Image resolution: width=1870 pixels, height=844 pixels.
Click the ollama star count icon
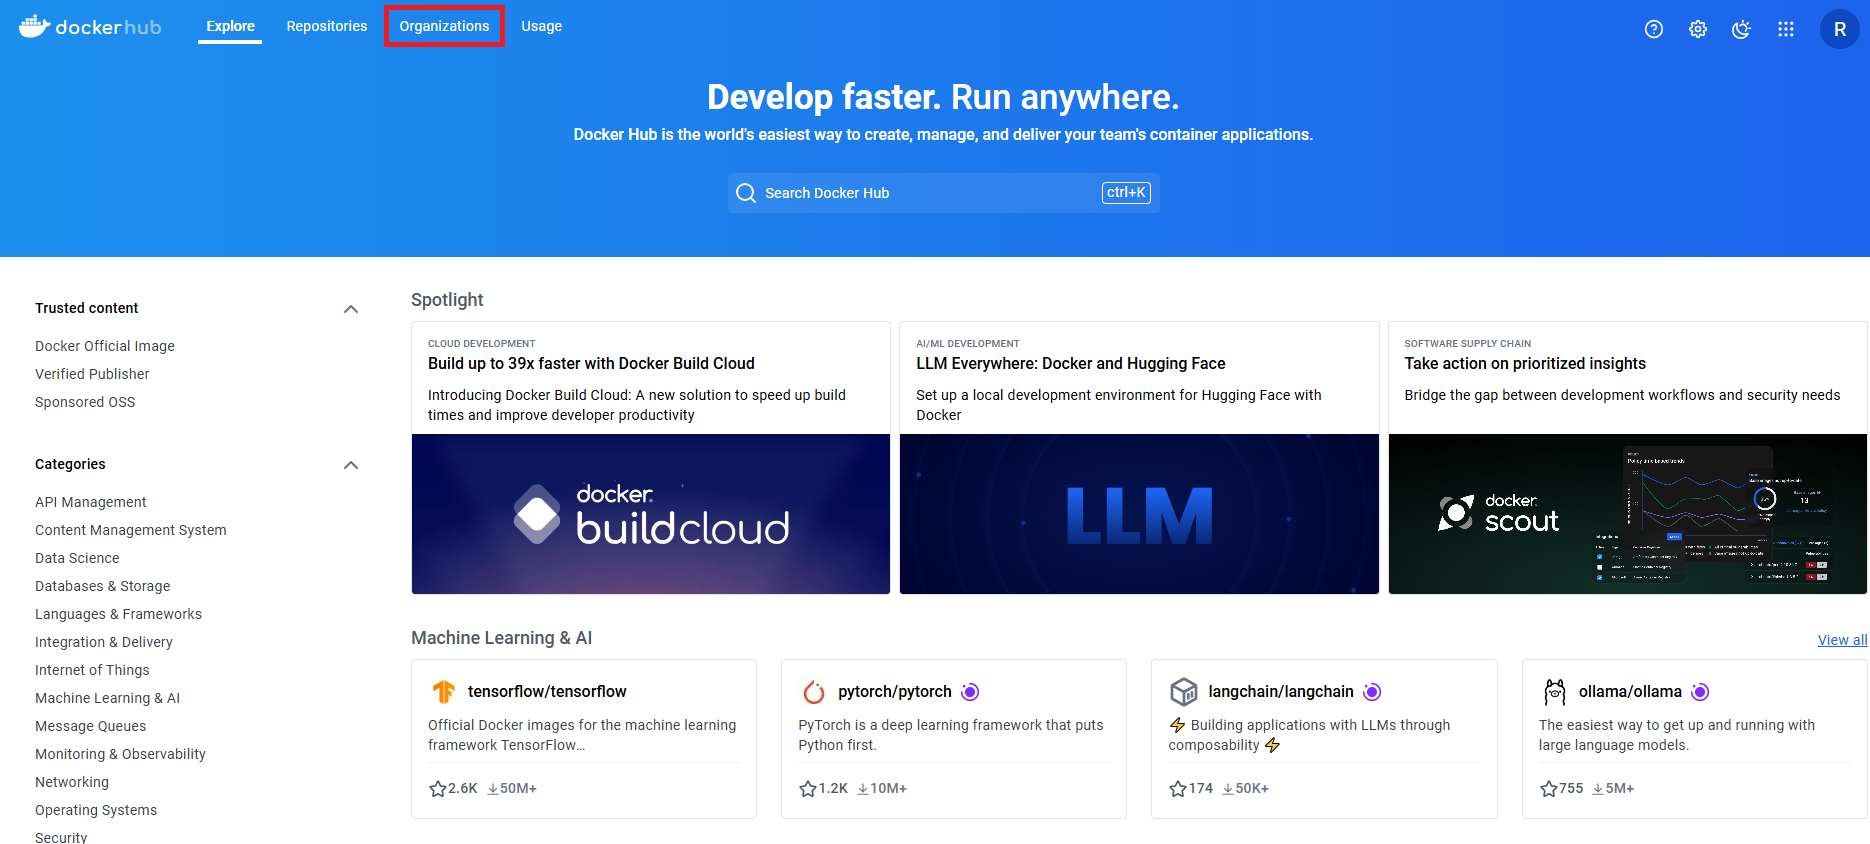pos(1549,789)
